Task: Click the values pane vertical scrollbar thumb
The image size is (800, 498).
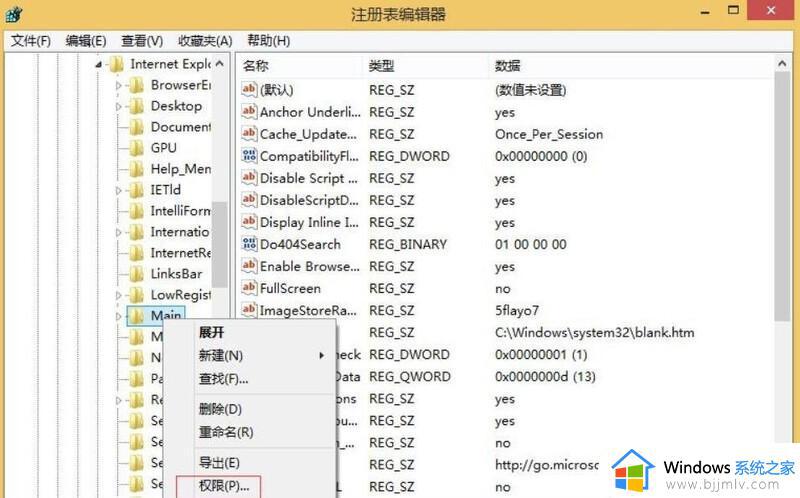Action: point(782,196)
